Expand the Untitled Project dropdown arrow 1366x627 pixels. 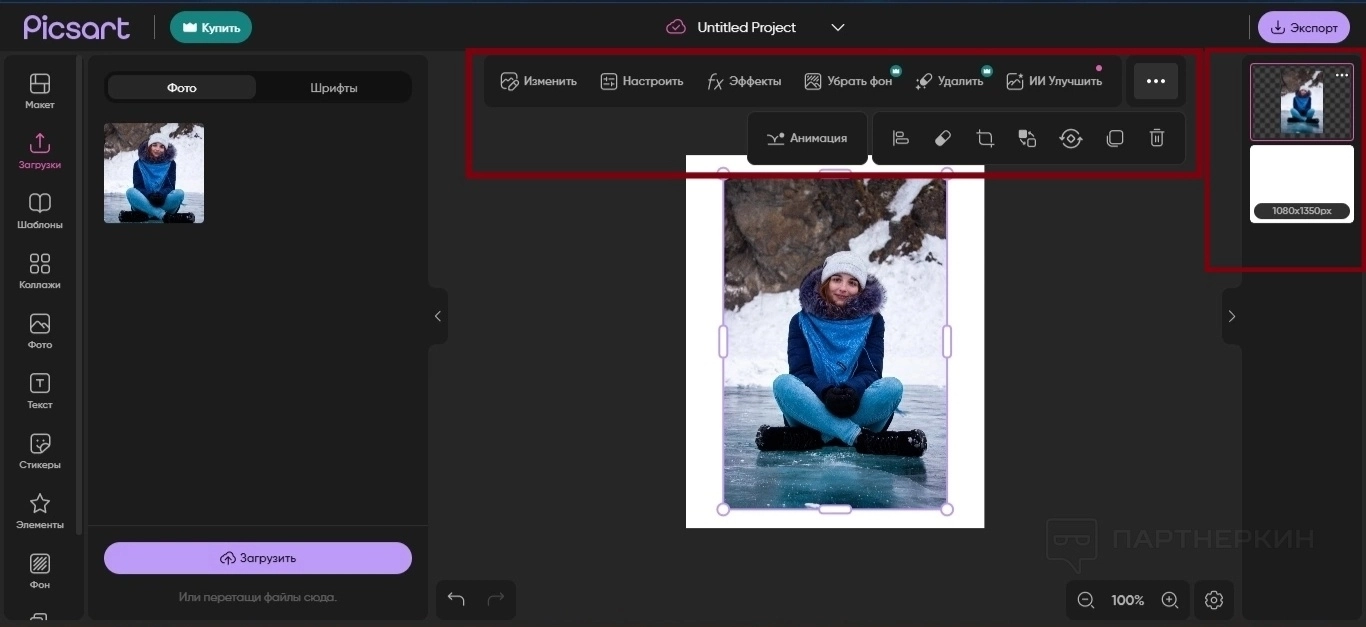click(x=838, y=27)
